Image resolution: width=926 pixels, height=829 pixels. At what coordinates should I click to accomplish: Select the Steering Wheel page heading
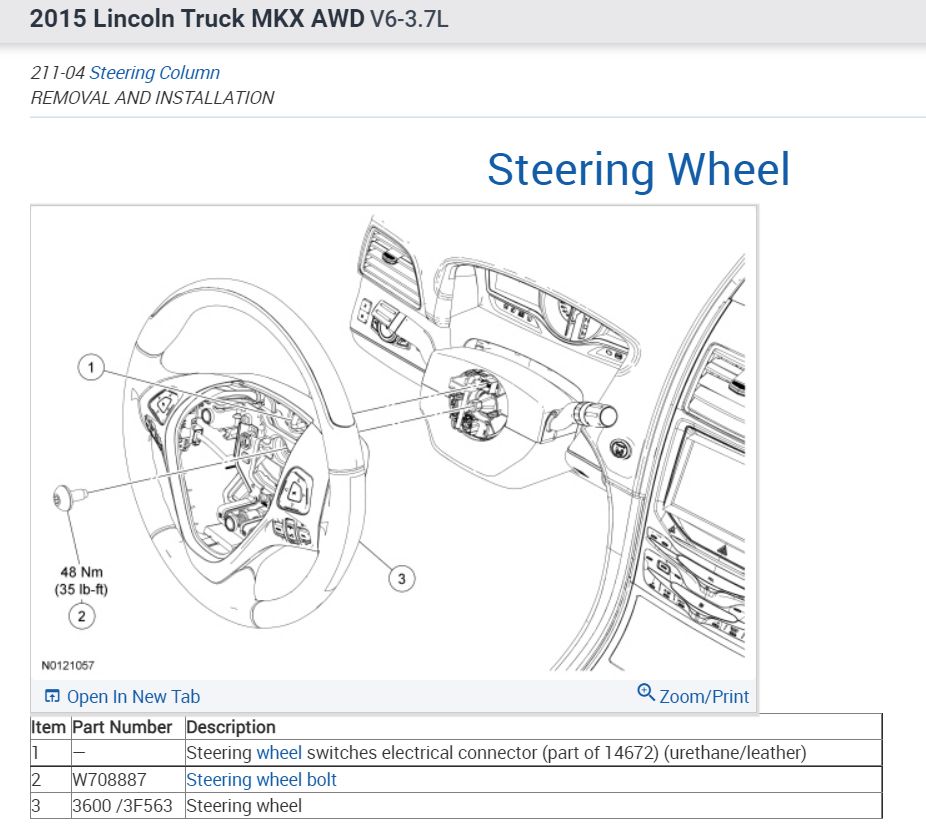click(x=638, y=170)
